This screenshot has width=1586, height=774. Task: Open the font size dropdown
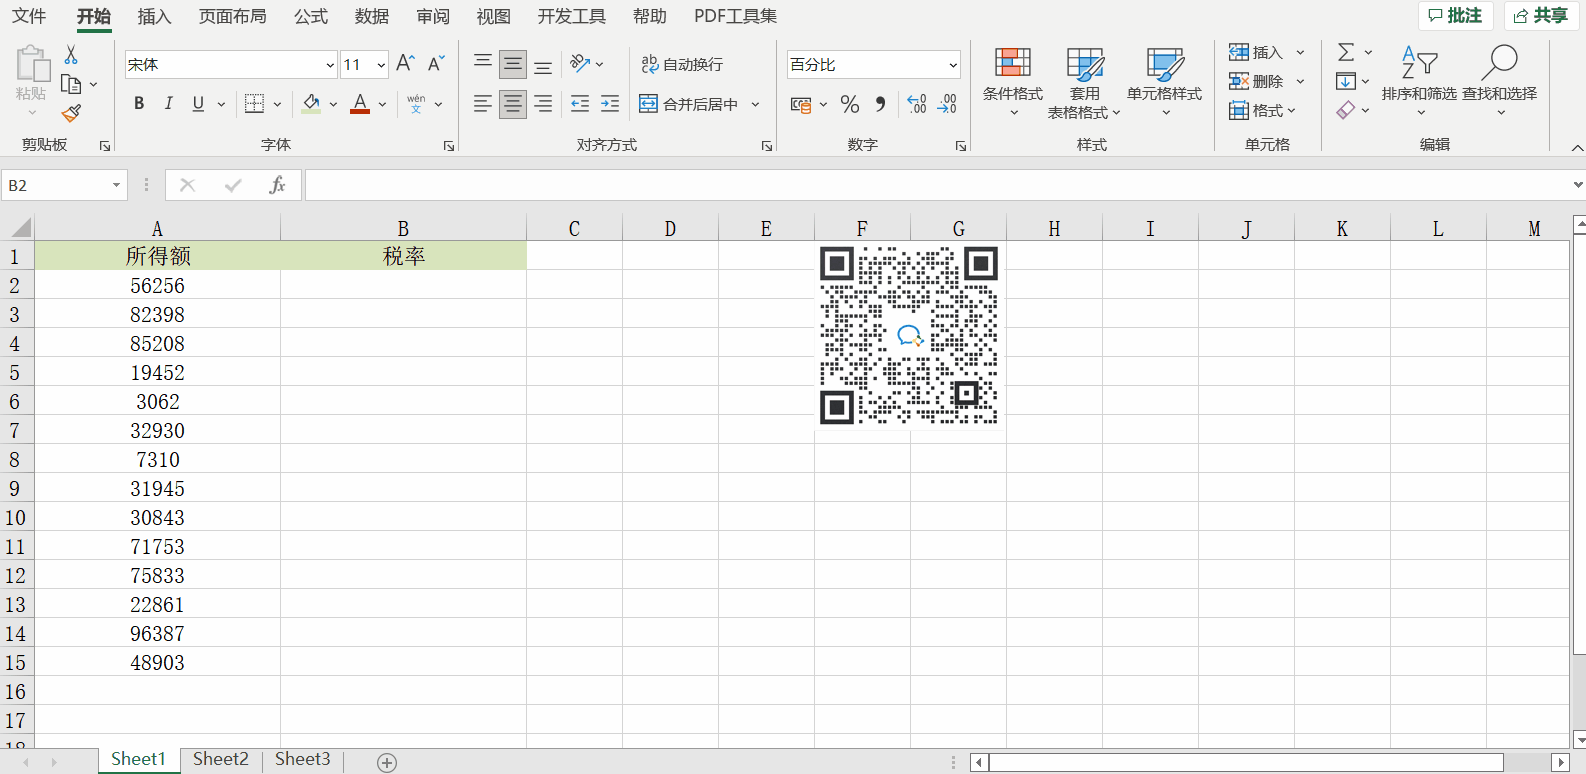click(x=381, y=65)
